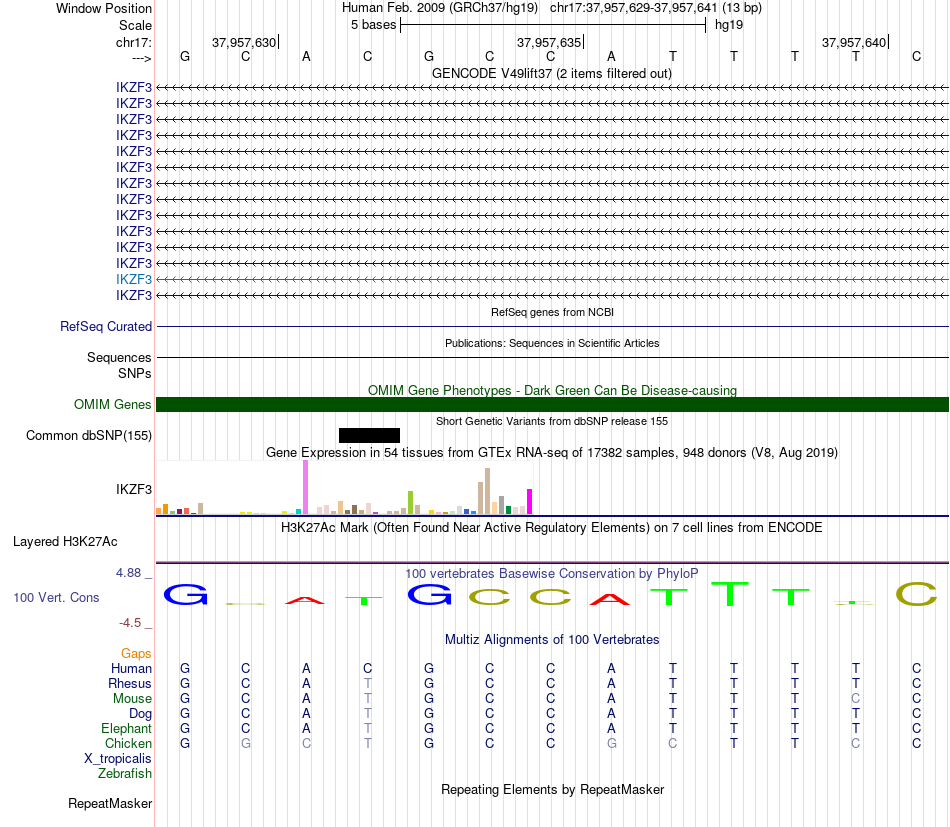Viewport: 950px width, 827px height.
Task: Click the 4.88 PhyloP upper scale value
Action: pos(128,573)
